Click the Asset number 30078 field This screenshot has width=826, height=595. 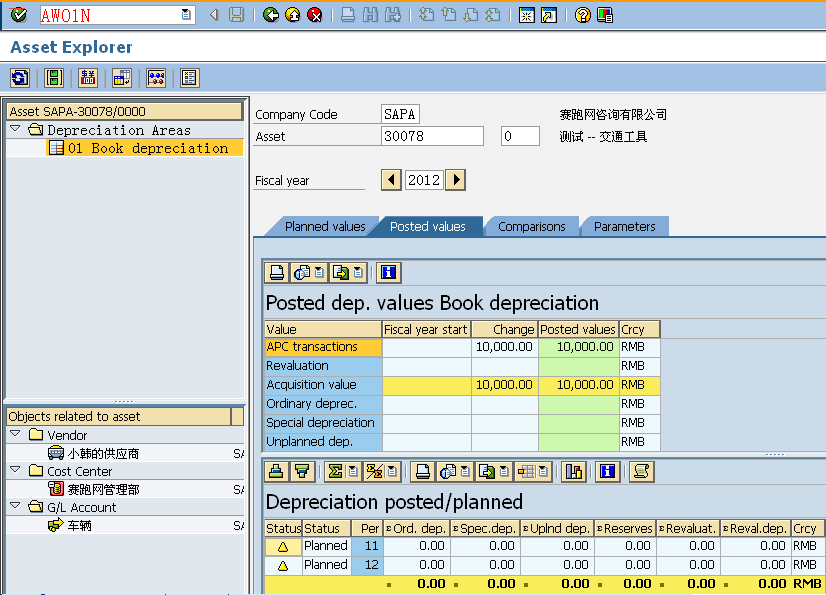pos(432,136)
